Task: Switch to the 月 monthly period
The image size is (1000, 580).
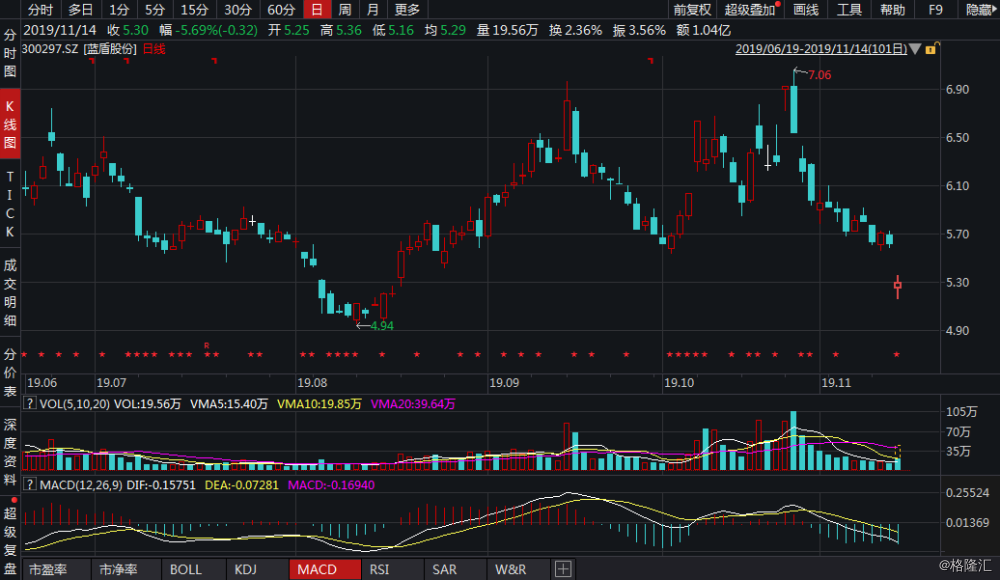Action: pos(372,10)
